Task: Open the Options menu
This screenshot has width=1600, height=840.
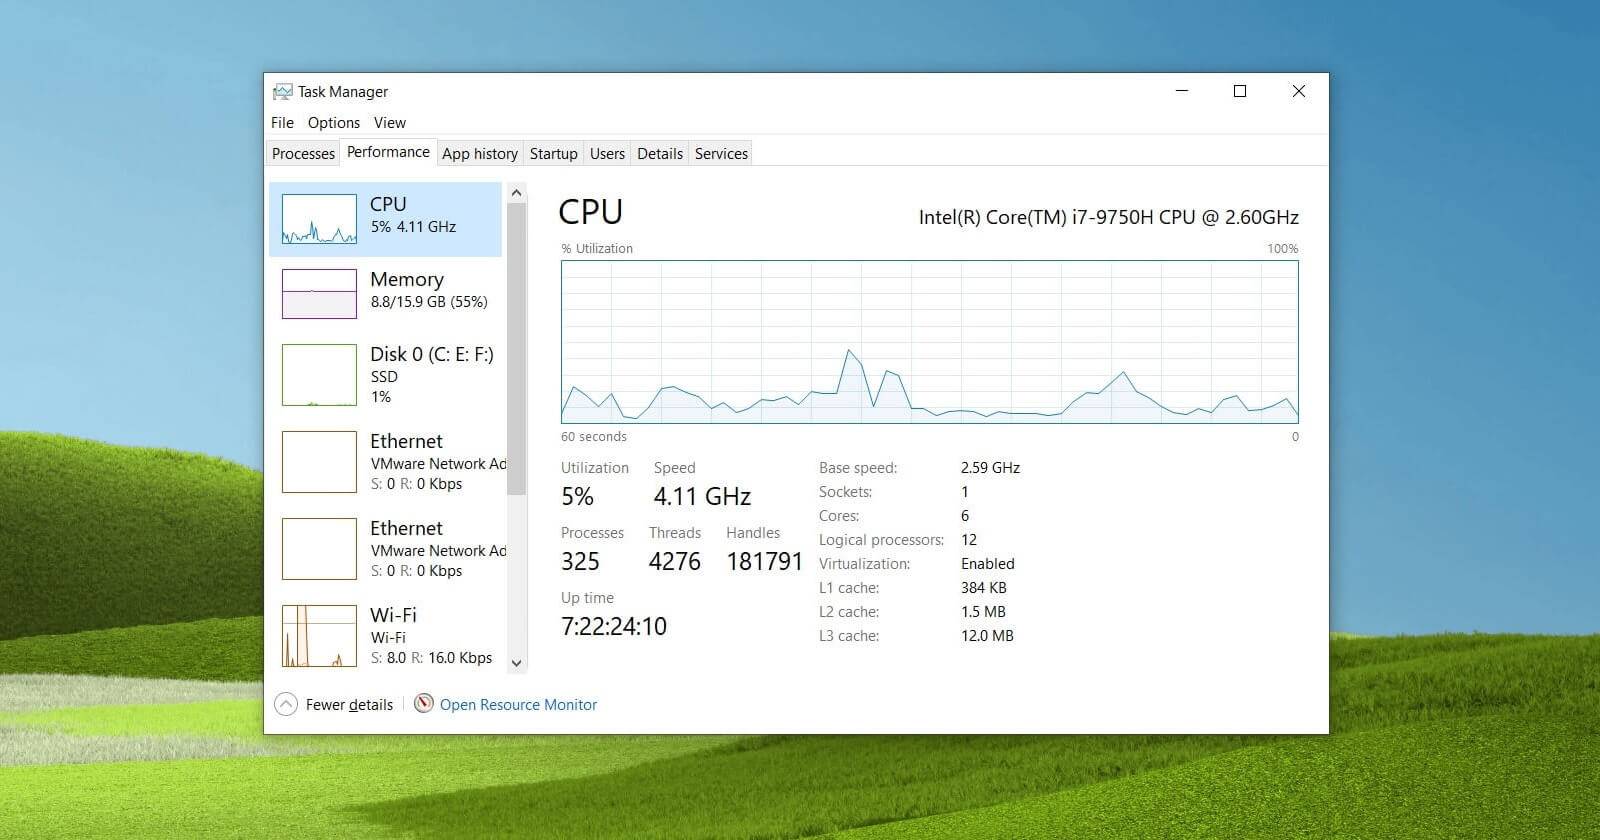Action: pos(334,122)
